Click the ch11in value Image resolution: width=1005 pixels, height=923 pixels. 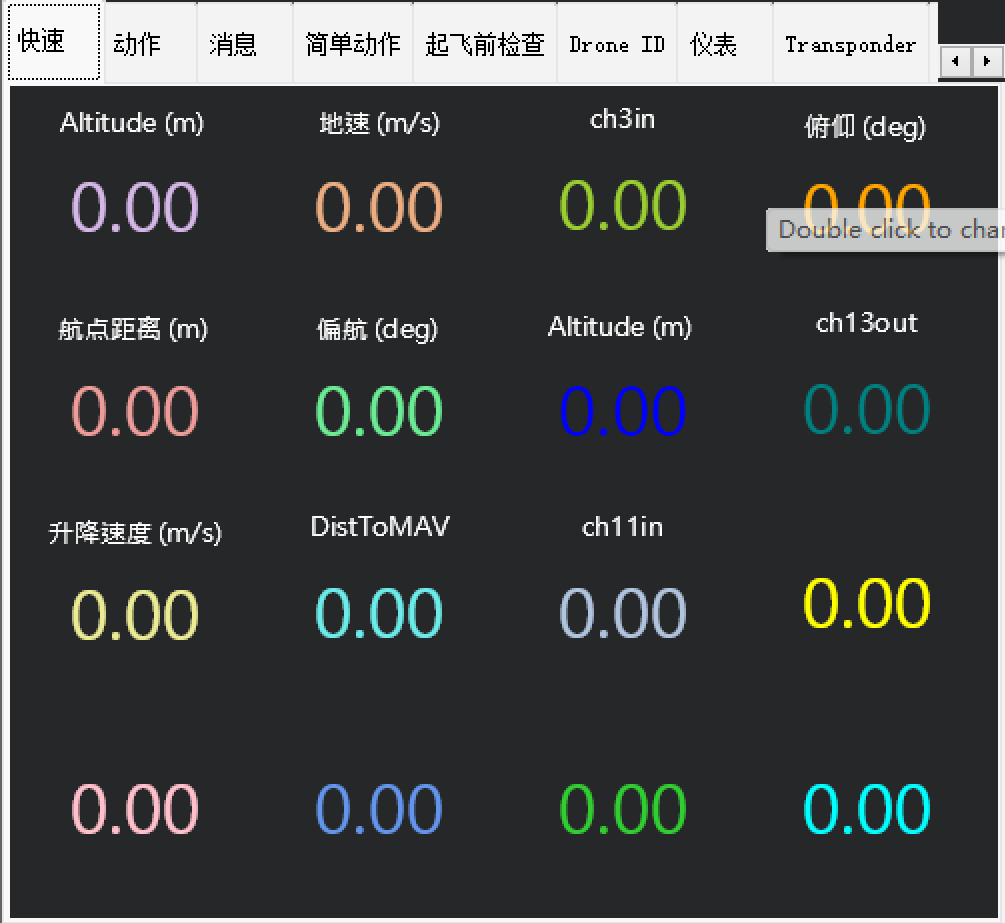click(x=623, y=613)
